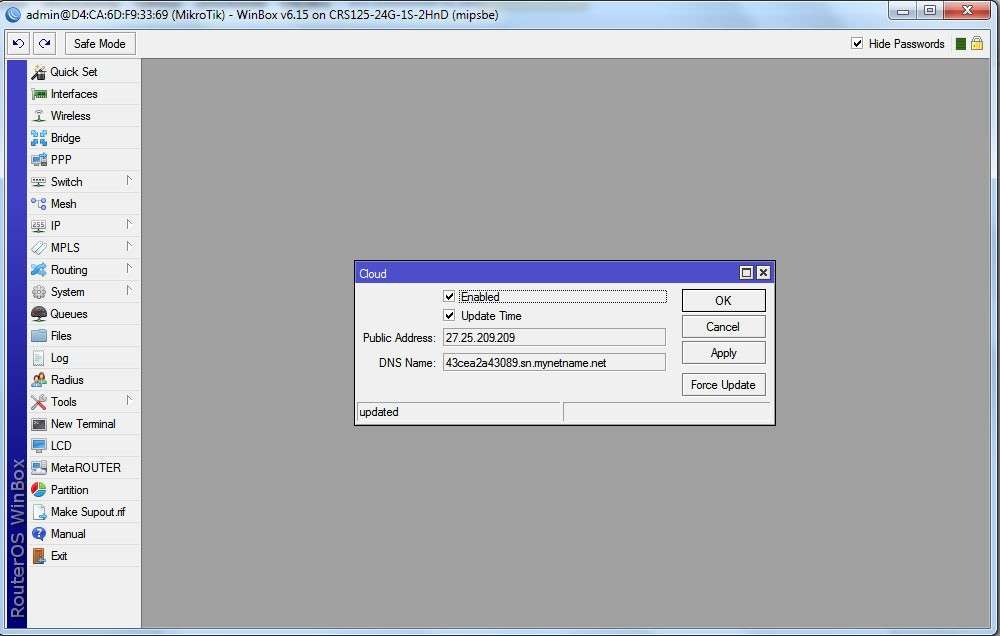Click the Partition pie chart icon

(39, 490)
